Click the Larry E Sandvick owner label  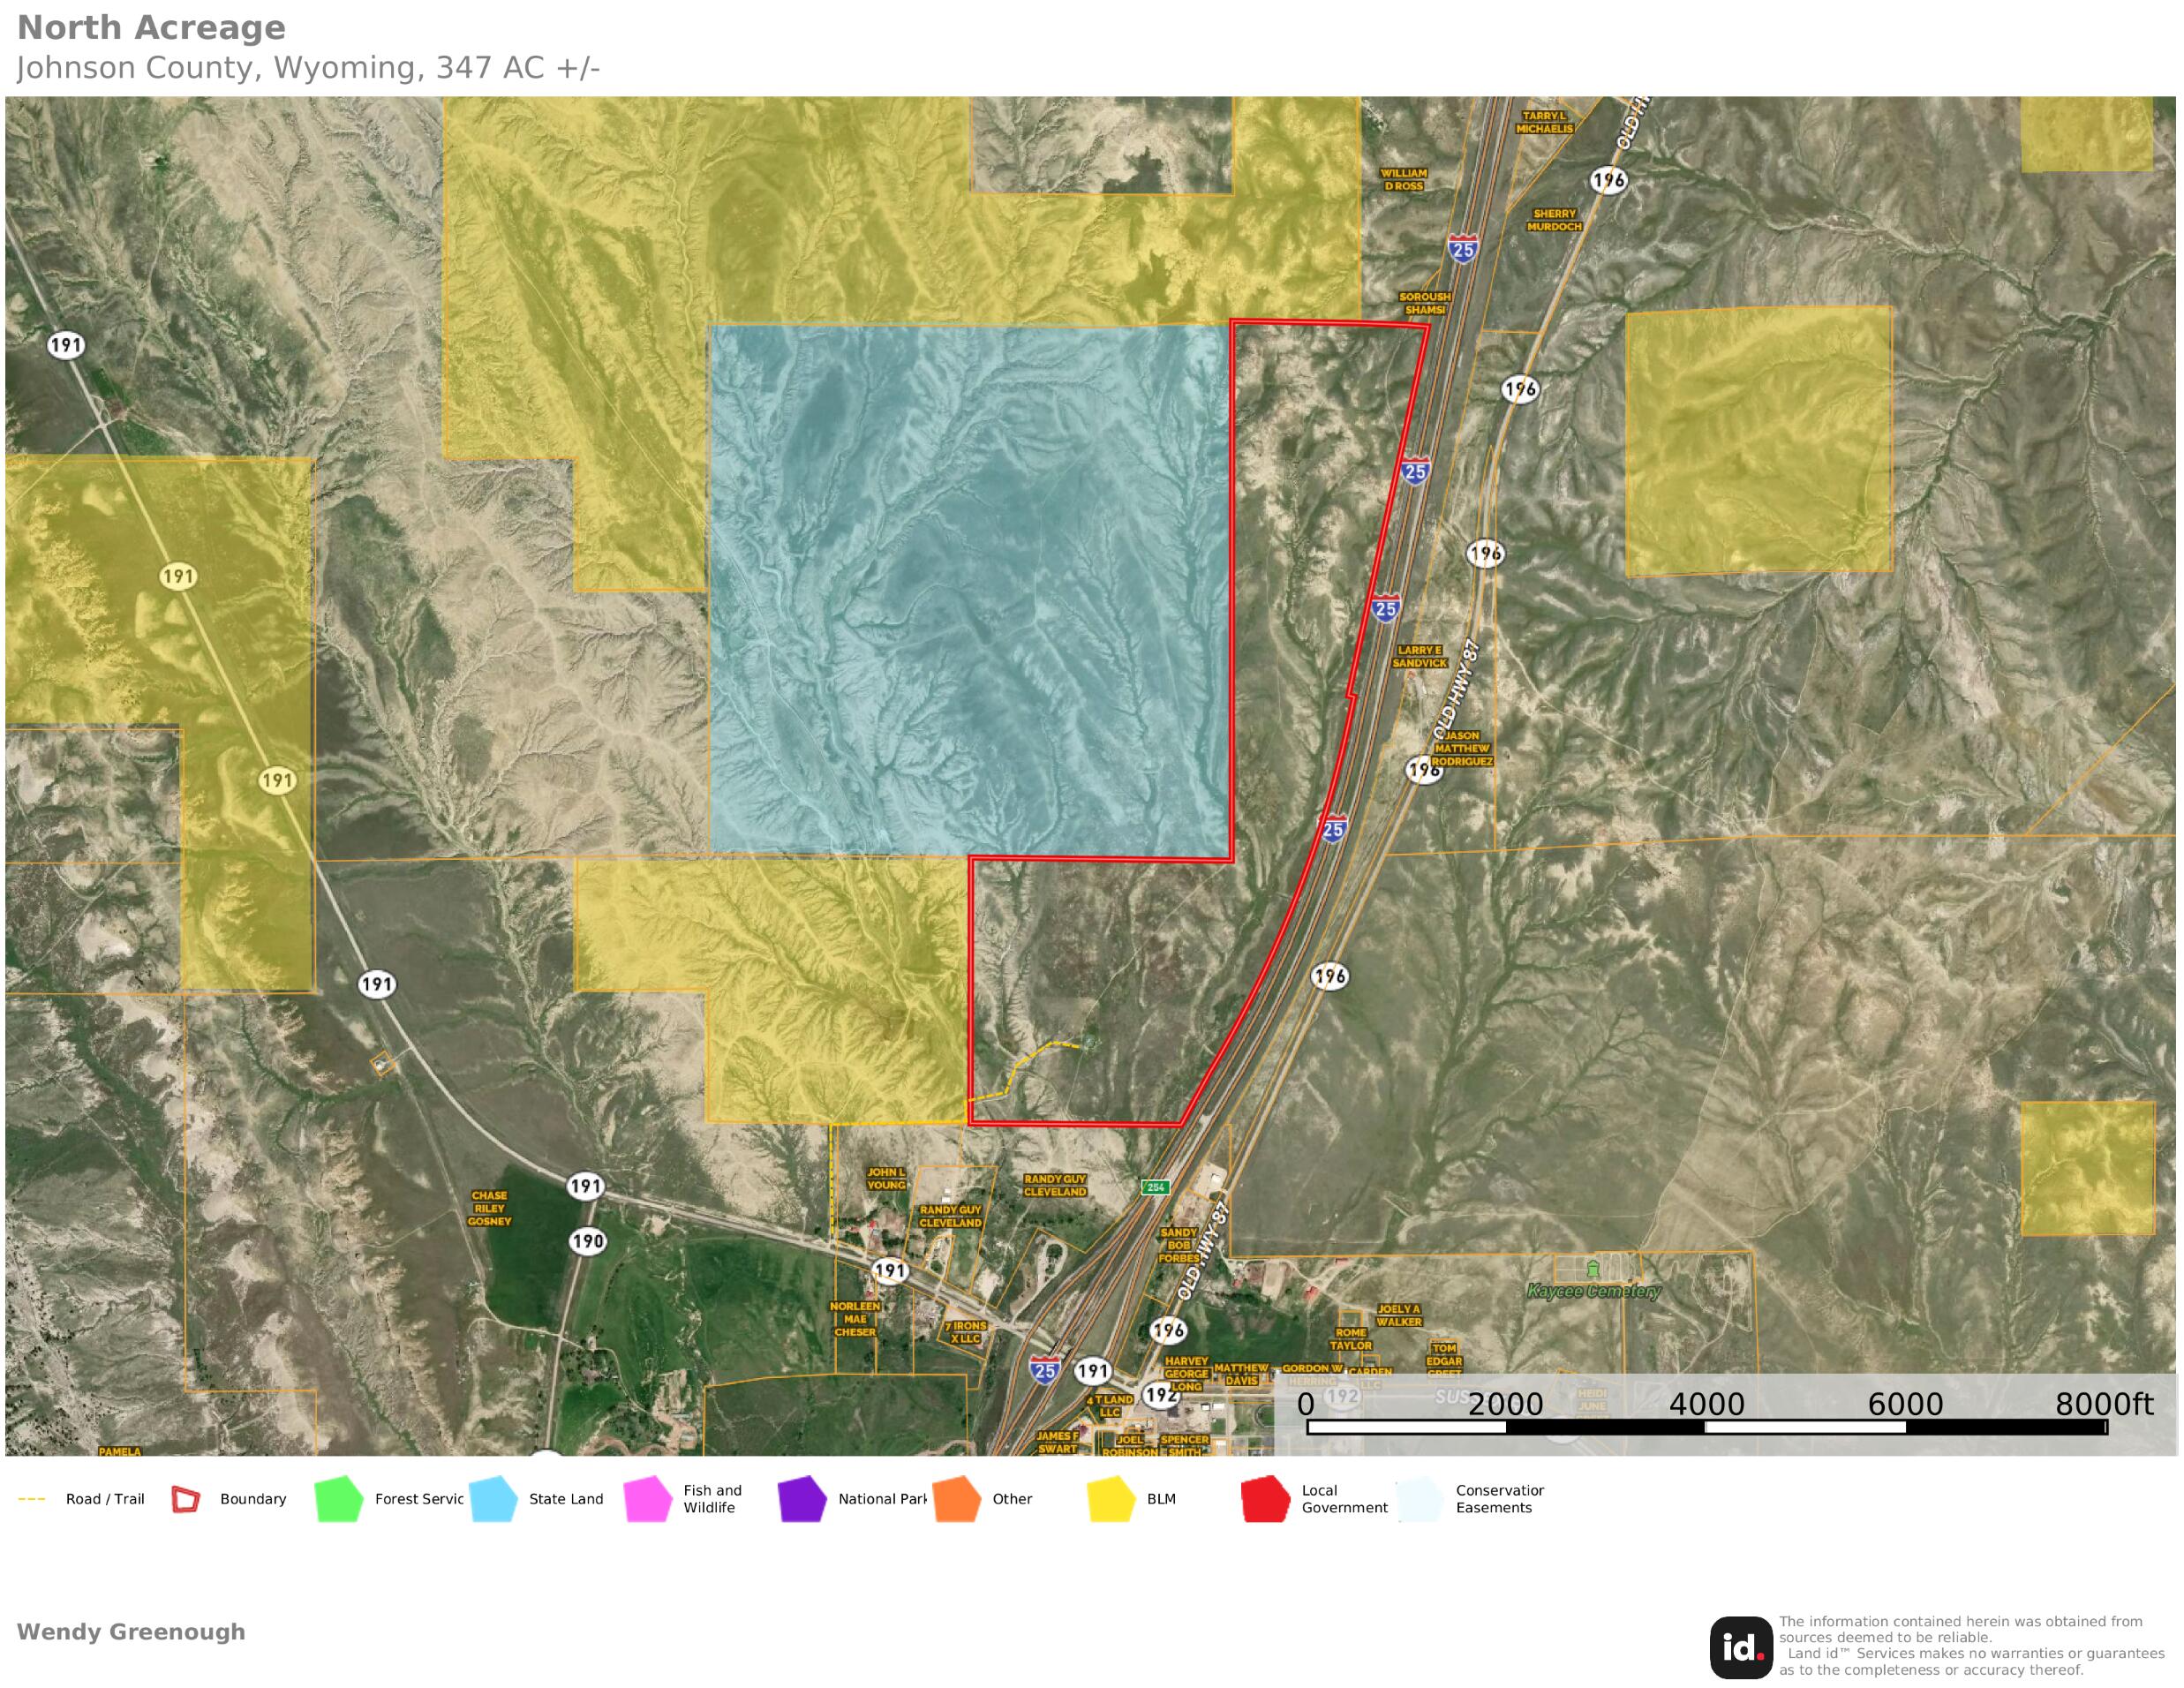(x=1419, y=657)
